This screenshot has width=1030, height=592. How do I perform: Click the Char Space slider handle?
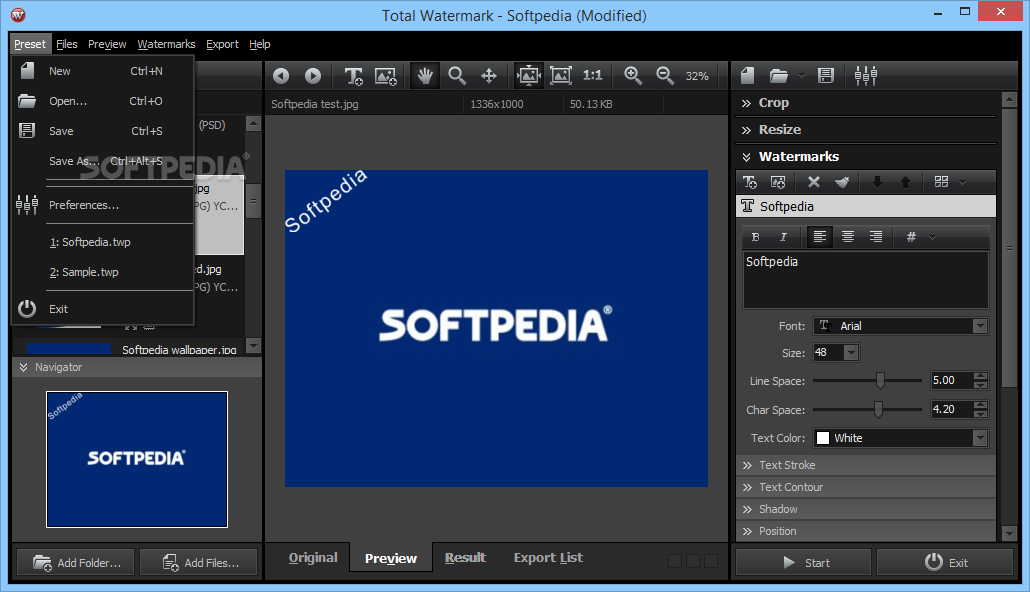tap(878, 409)
